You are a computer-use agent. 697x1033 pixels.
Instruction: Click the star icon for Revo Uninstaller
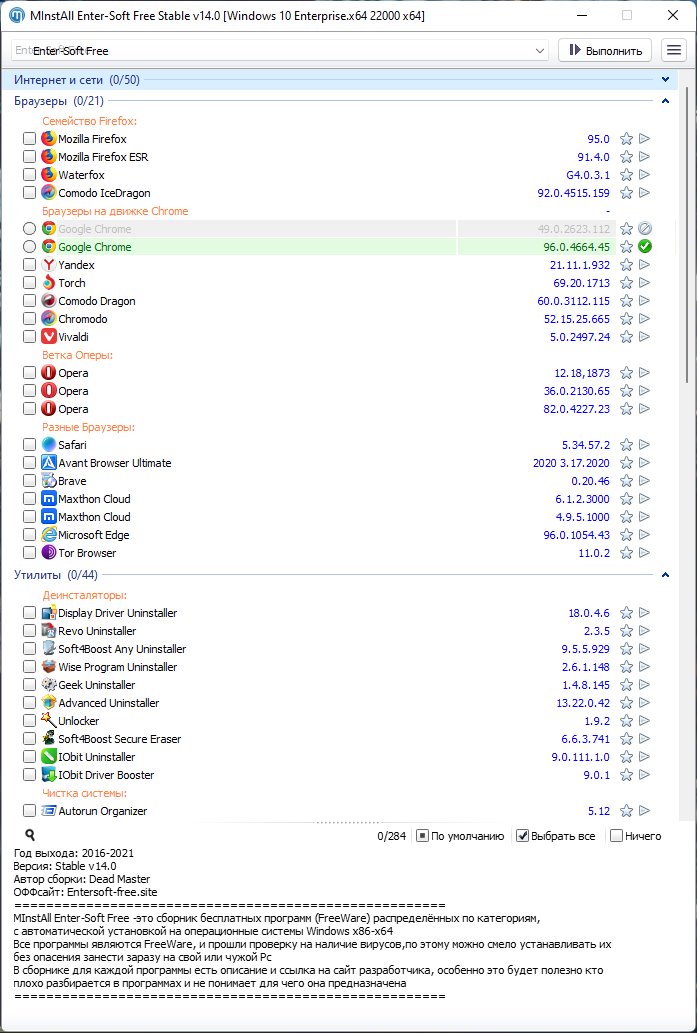pos(627,631)
